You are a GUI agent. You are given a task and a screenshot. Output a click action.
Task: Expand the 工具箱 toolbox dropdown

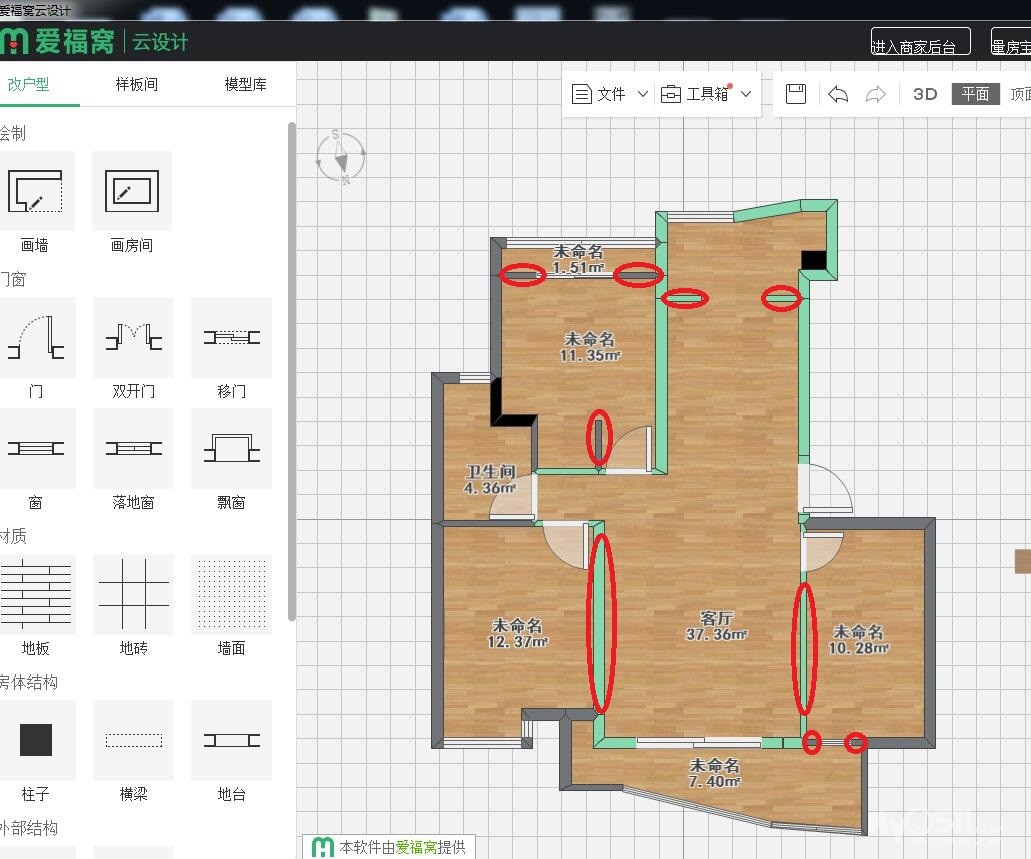705,94
